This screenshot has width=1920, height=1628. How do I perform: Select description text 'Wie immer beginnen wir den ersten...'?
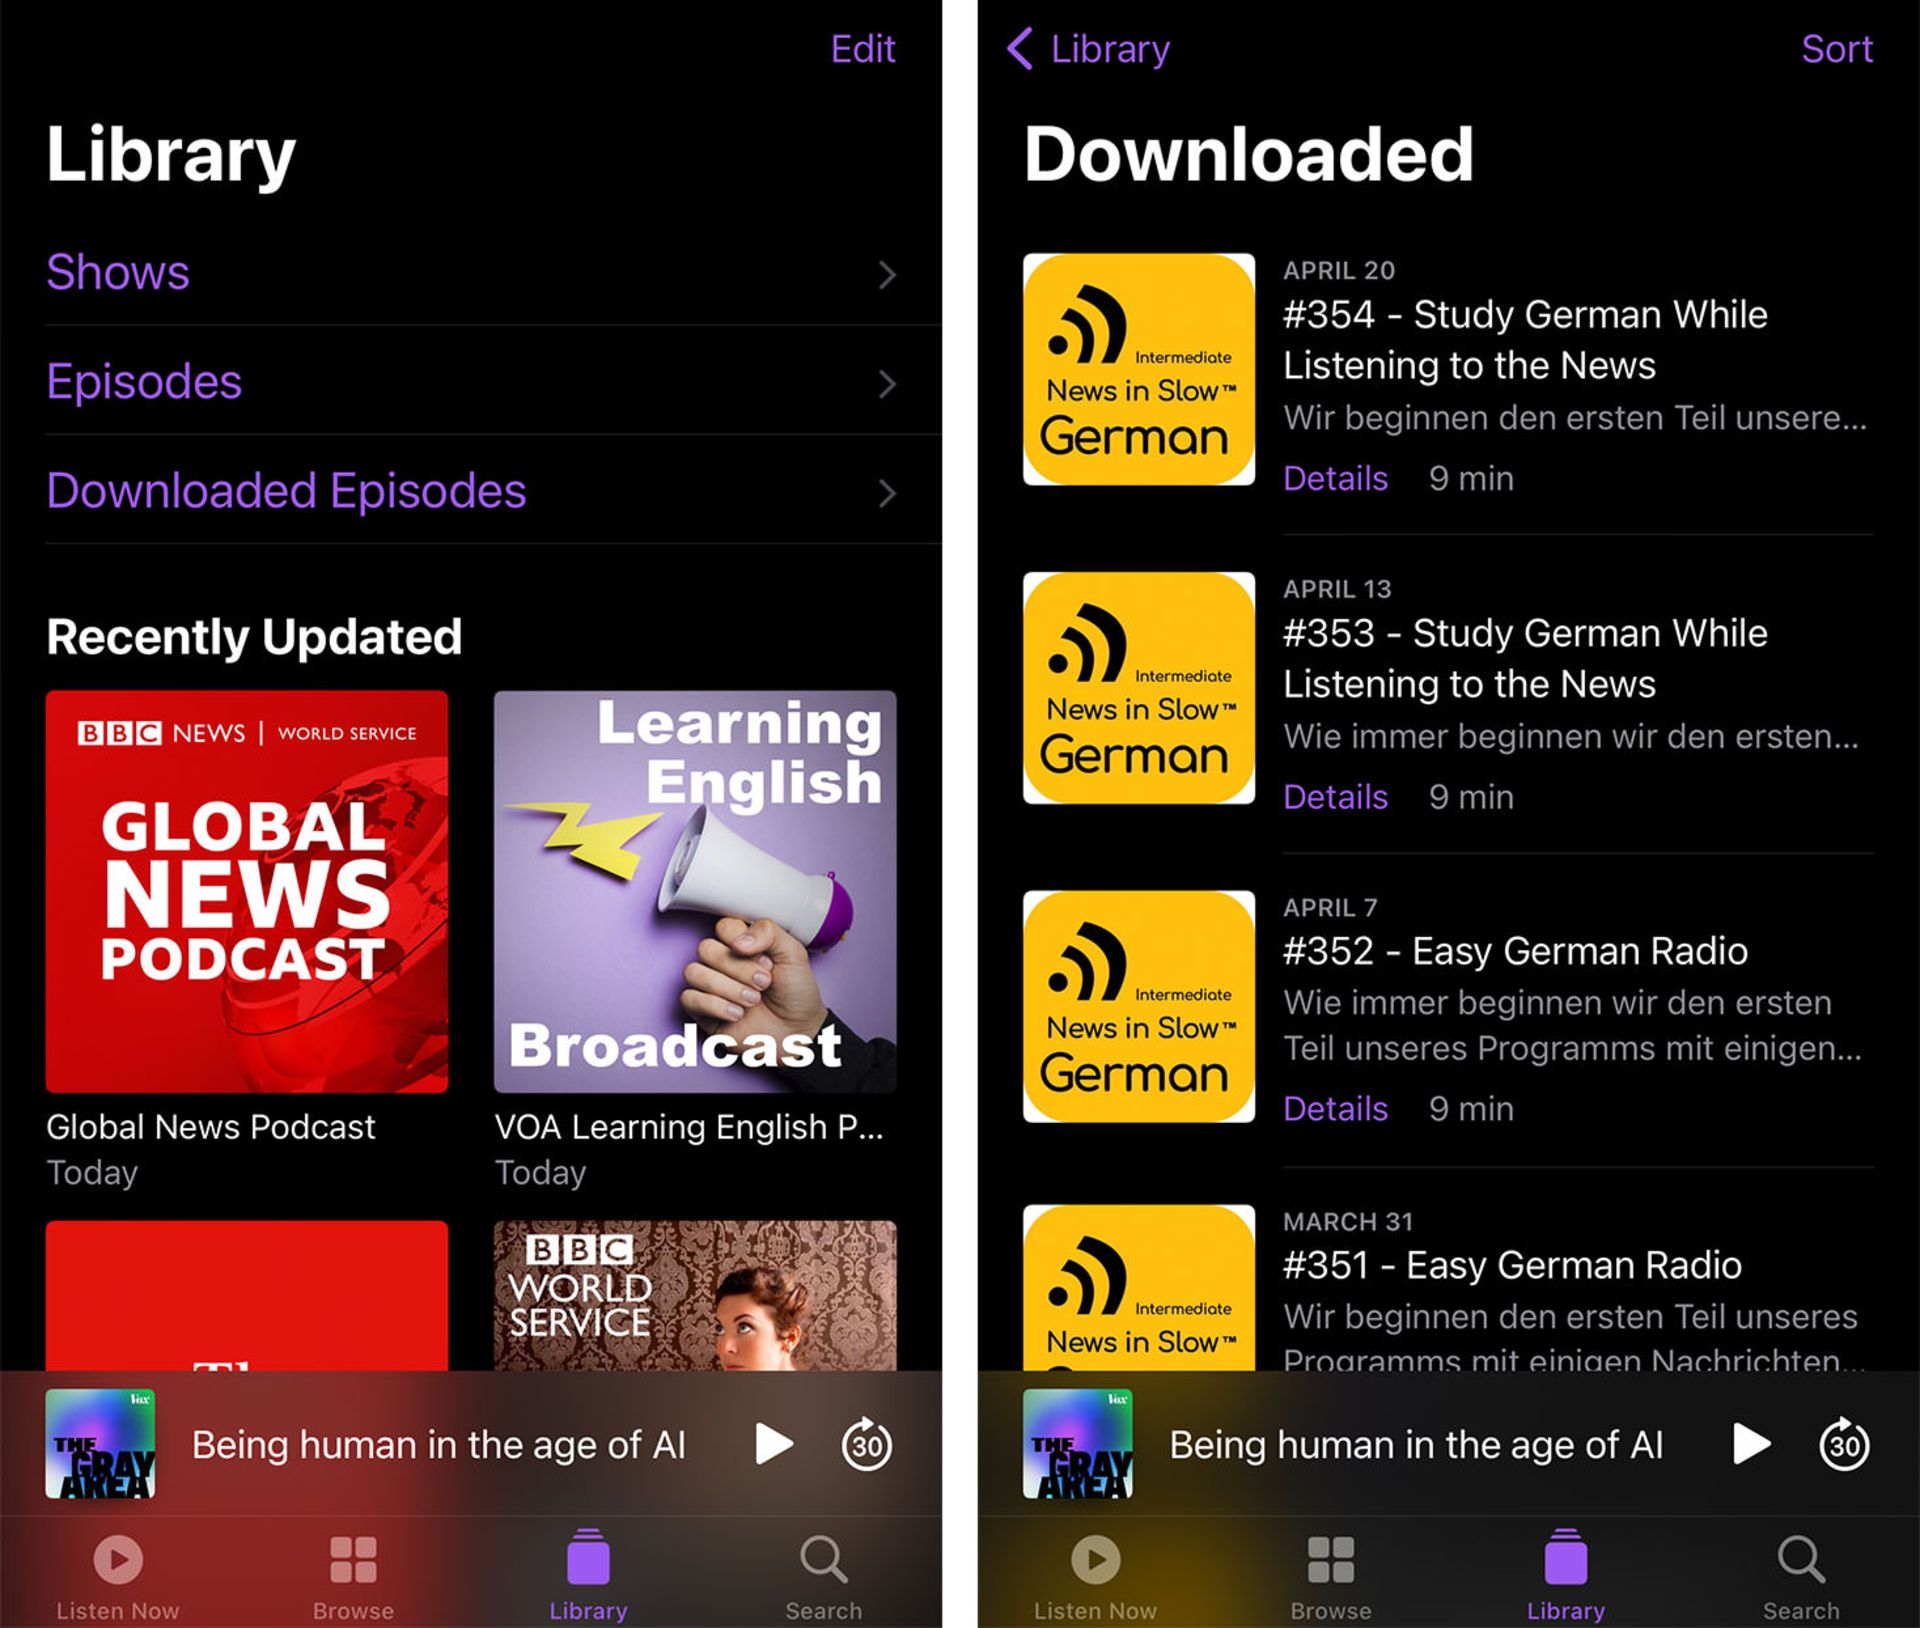(x=1571, y=737)
